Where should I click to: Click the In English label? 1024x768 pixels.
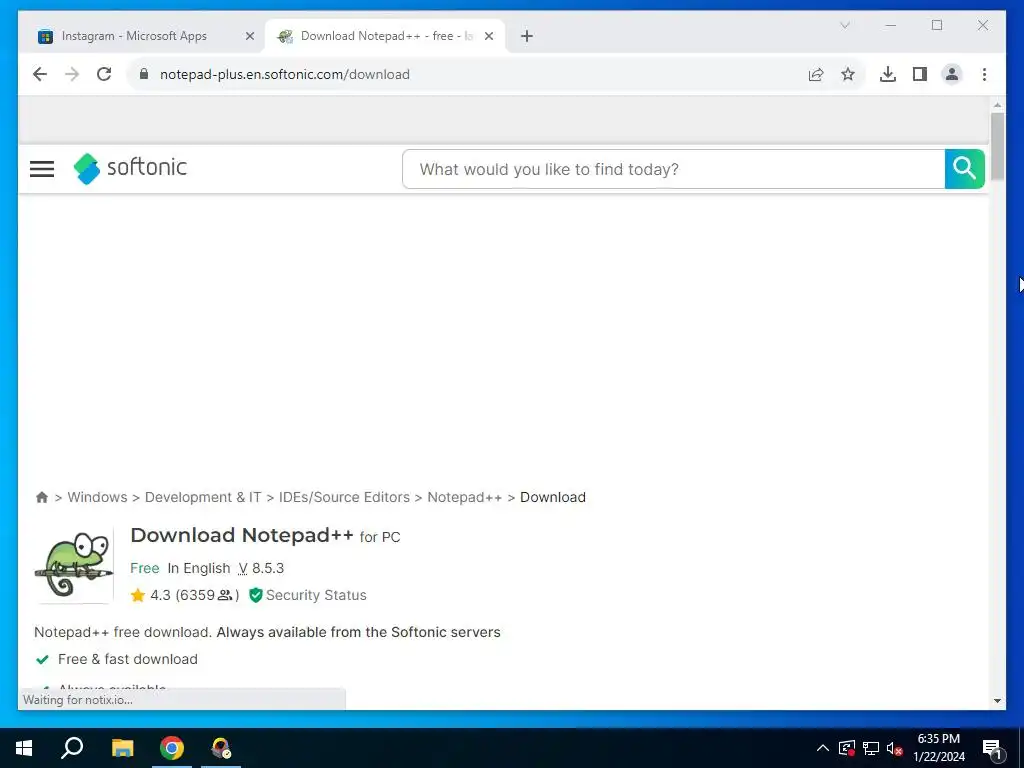[199, 568]
